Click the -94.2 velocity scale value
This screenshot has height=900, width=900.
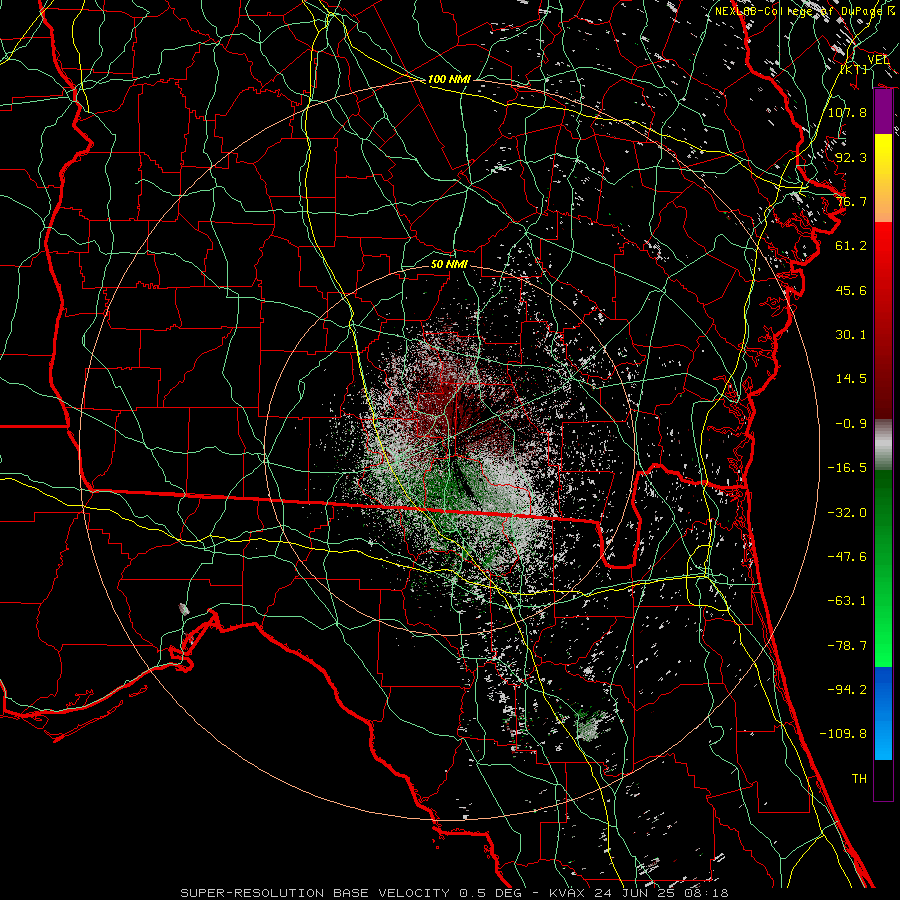click(847, 690)
